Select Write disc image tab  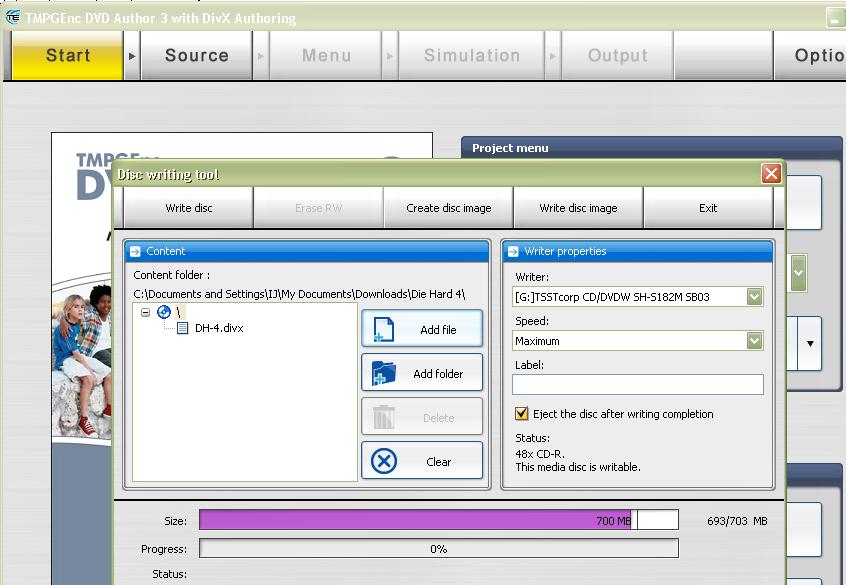578,208
